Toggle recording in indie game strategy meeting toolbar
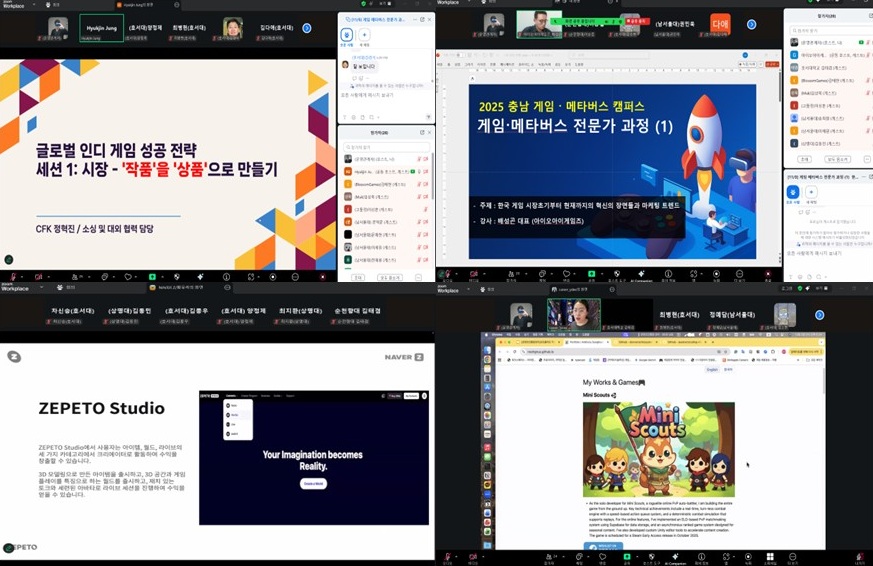 [x=273, y=277]
